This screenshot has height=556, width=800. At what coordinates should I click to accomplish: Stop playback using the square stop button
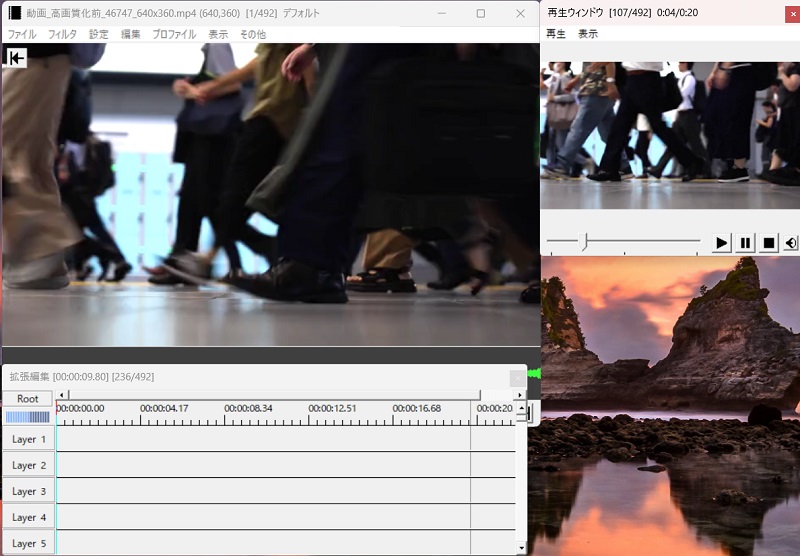pyautogui.click(x=769, y=243)
